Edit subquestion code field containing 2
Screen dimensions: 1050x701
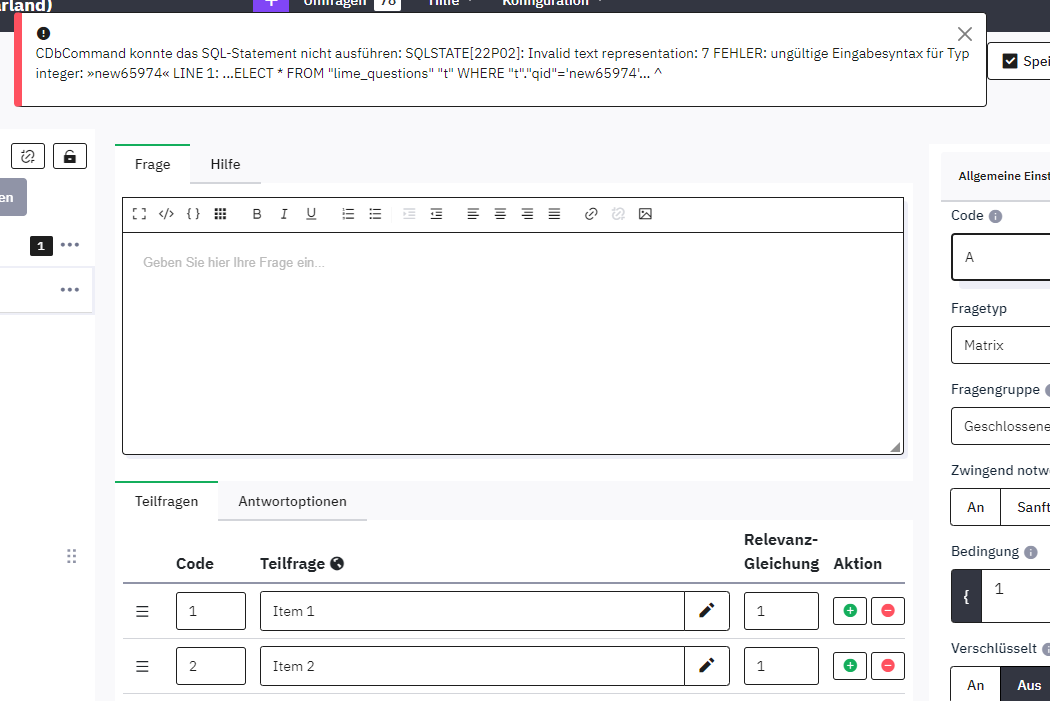point(211,666)
